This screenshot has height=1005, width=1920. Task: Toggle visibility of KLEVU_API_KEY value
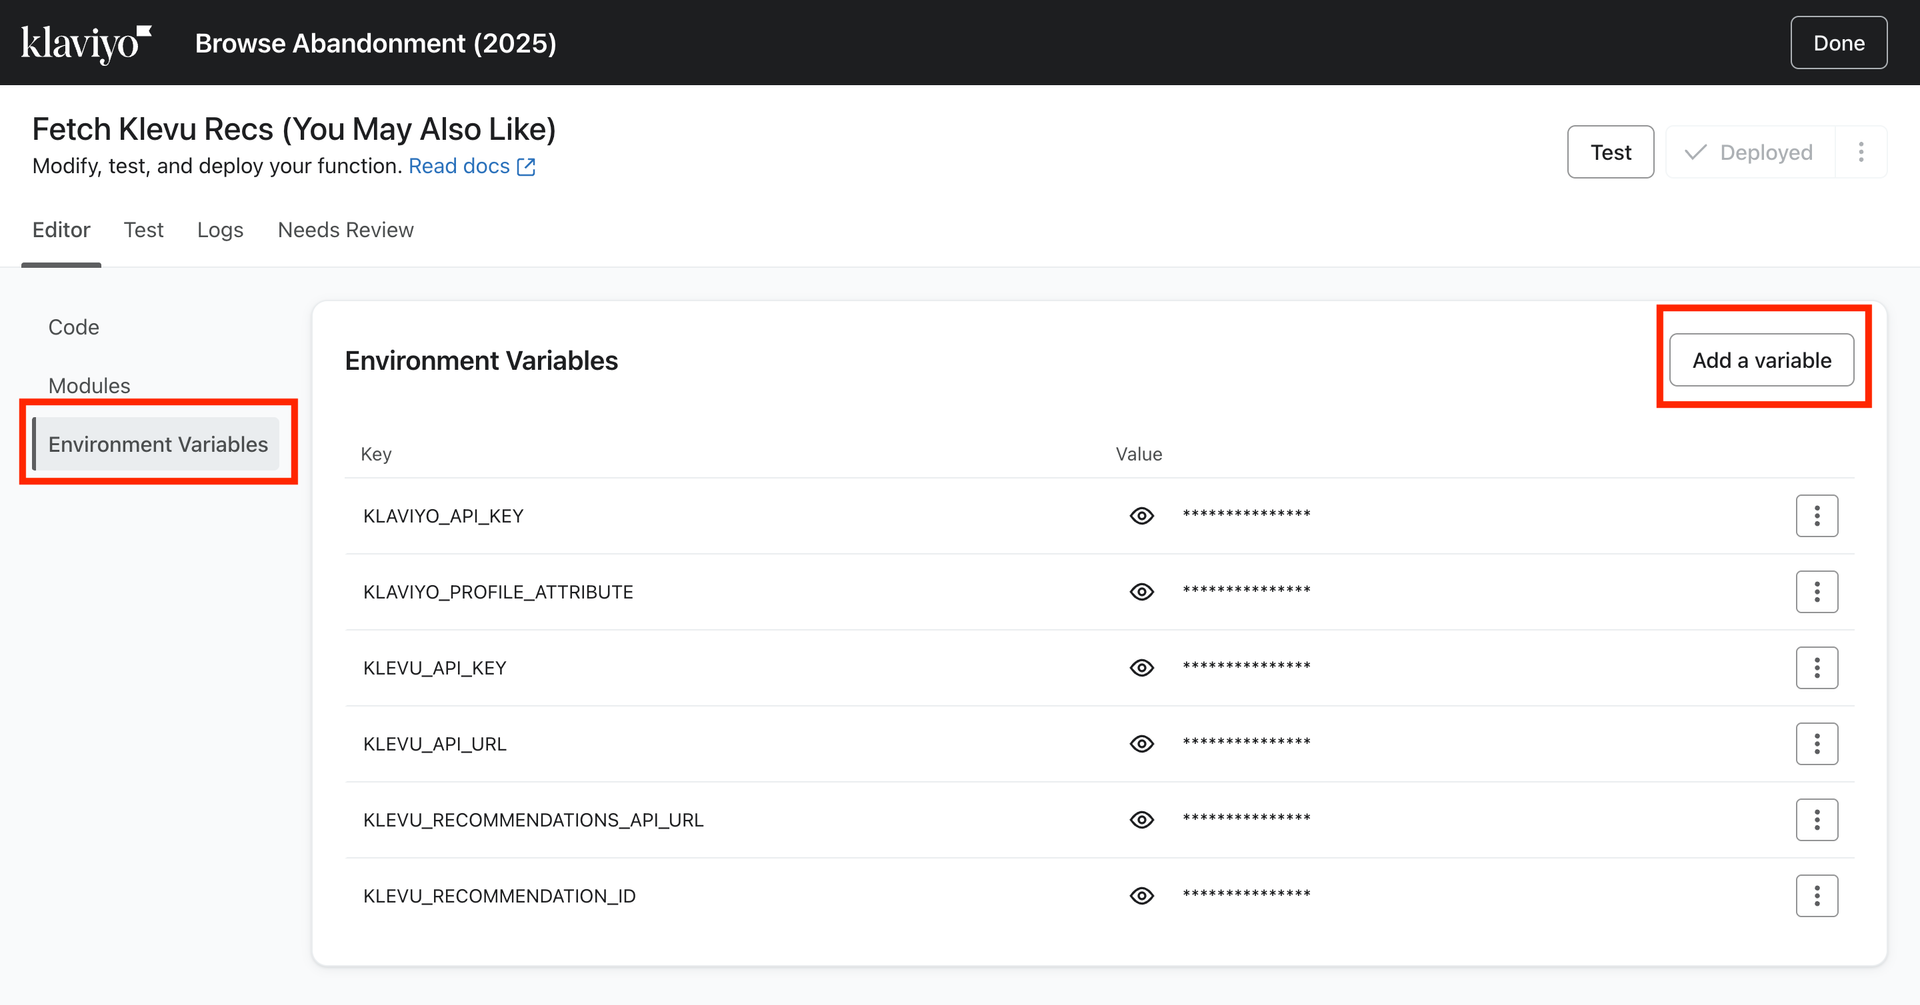click(1141, 668)
